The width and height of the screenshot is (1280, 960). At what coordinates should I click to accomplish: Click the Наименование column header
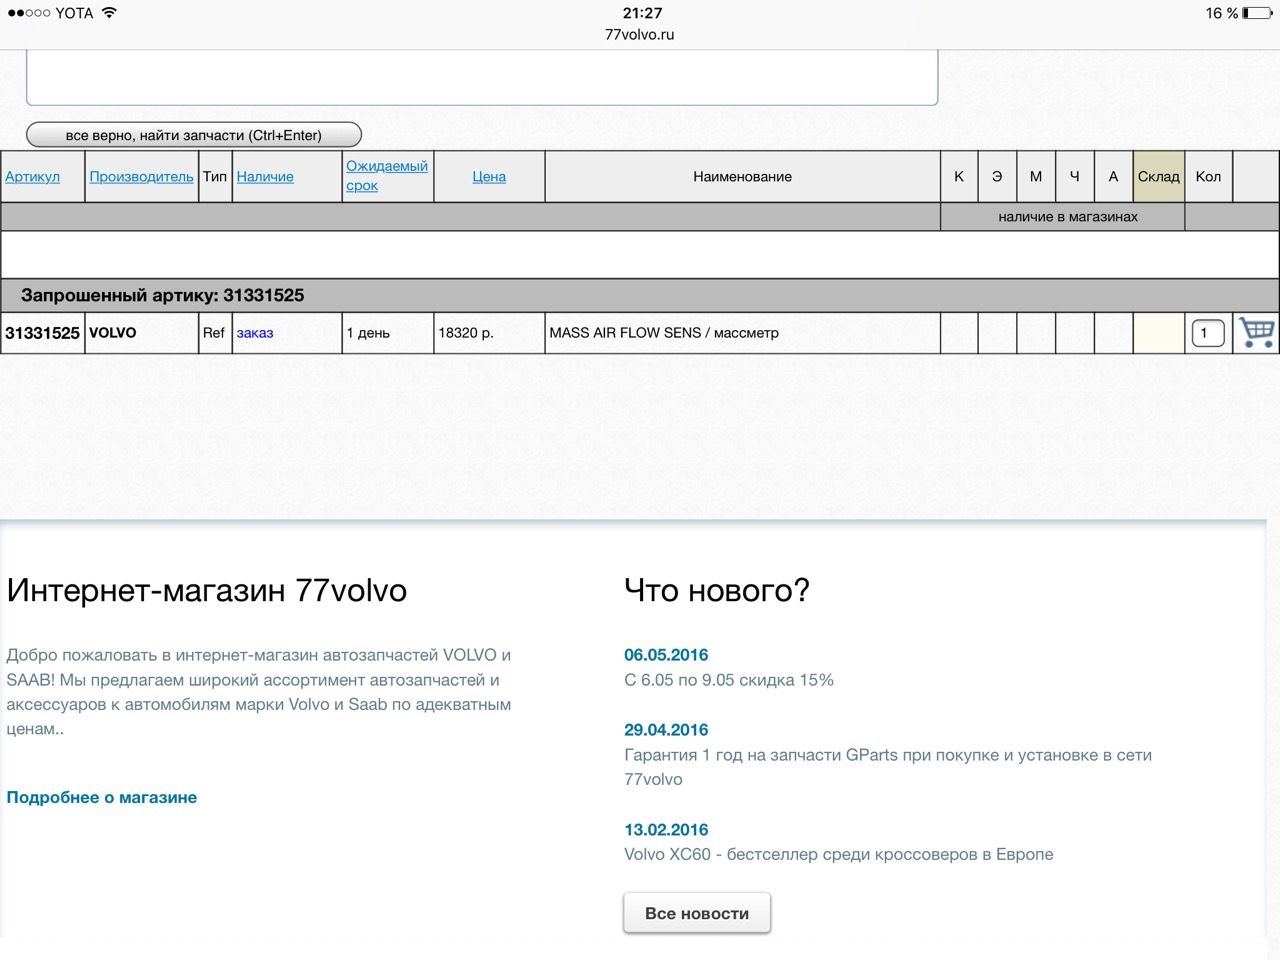[743, 176]
